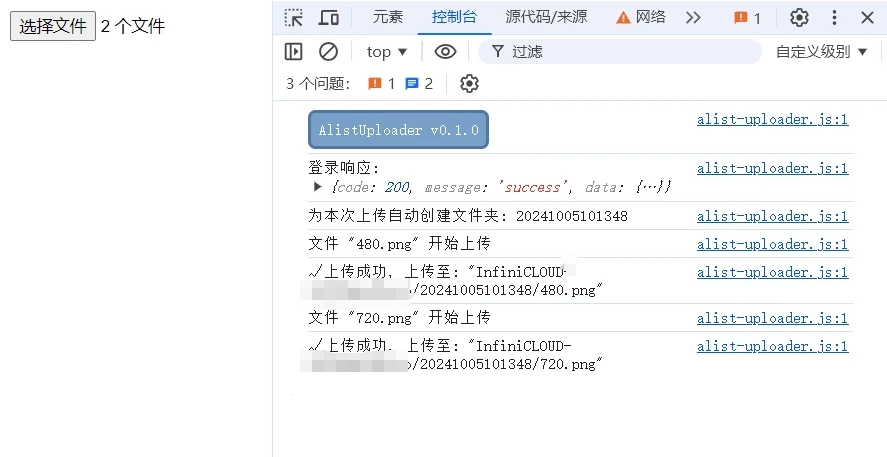Click the 720.png upload success message

[x=455, y=355]
